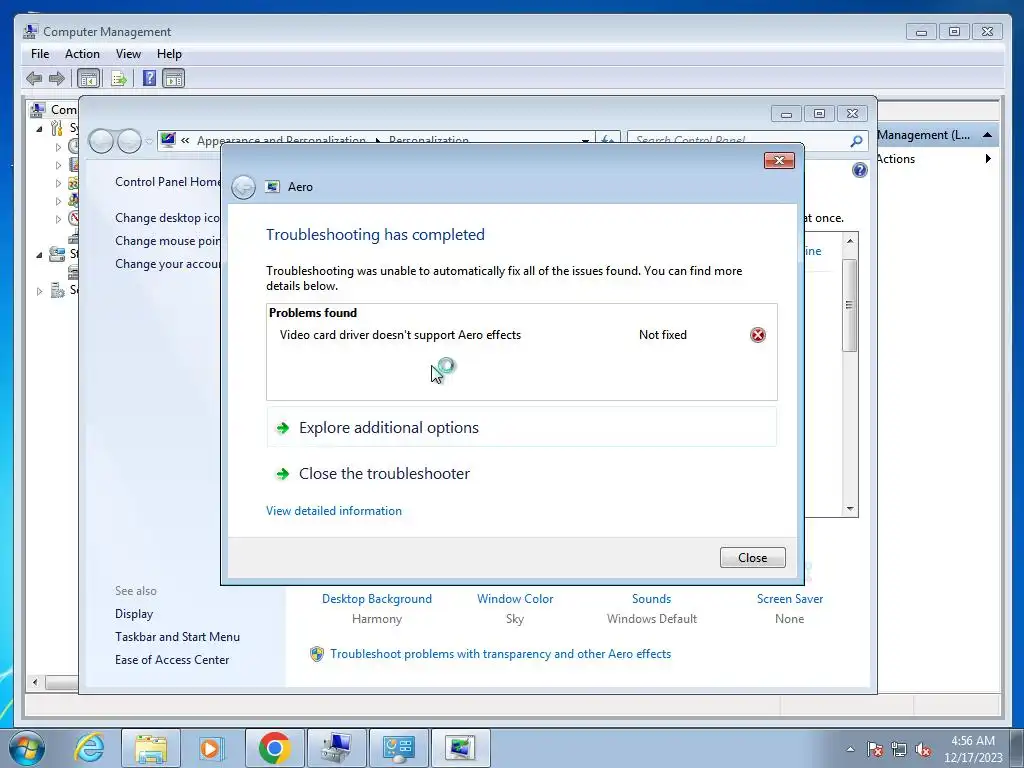
Task: Click the Close button in Aero dialog
Action: pyautogui.click(x=752, y=558)
